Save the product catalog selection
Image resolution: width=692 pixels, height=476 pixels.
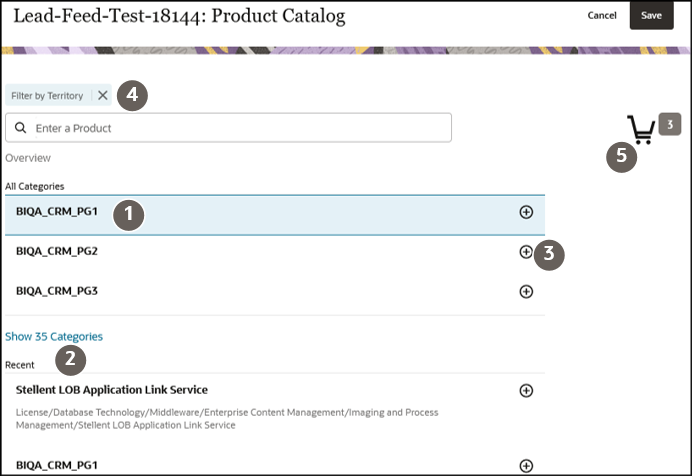coord(651,15)
